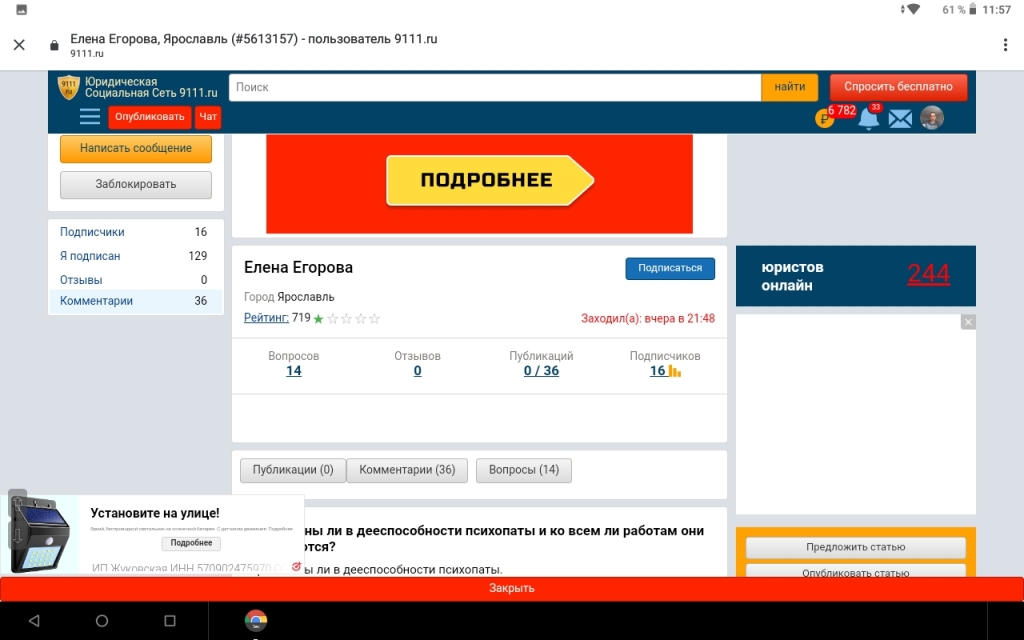Close the browser tab with X icon

click(19, 45)
